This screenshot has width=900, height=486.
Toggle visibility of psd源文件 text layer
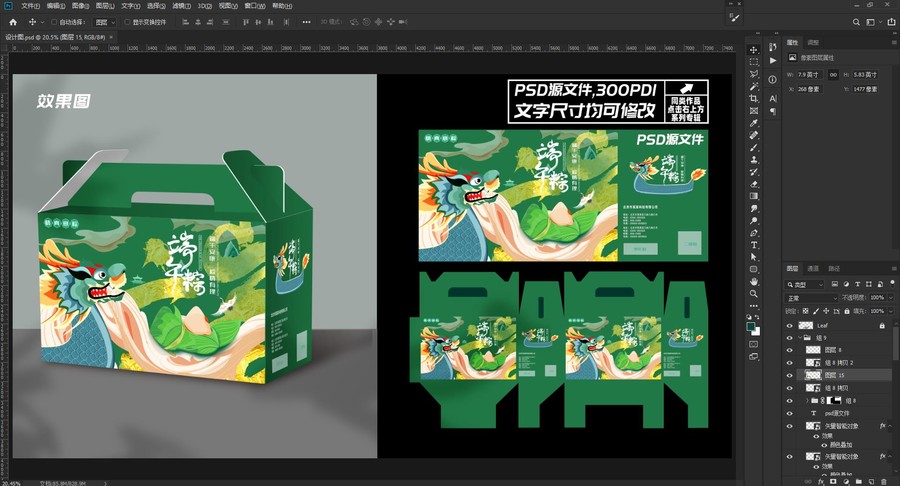(x=789, y=413)
